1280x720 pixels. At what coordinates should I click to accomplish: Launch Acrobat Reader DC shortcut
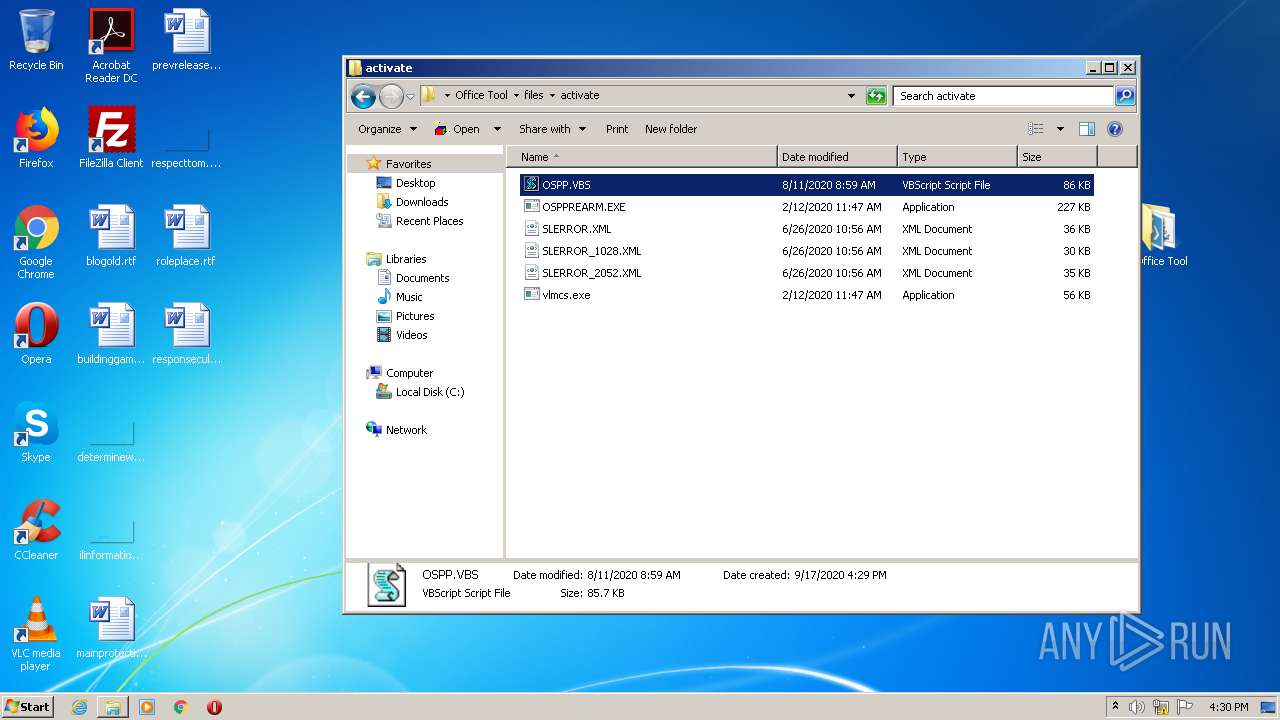click(x=111, y=46)
